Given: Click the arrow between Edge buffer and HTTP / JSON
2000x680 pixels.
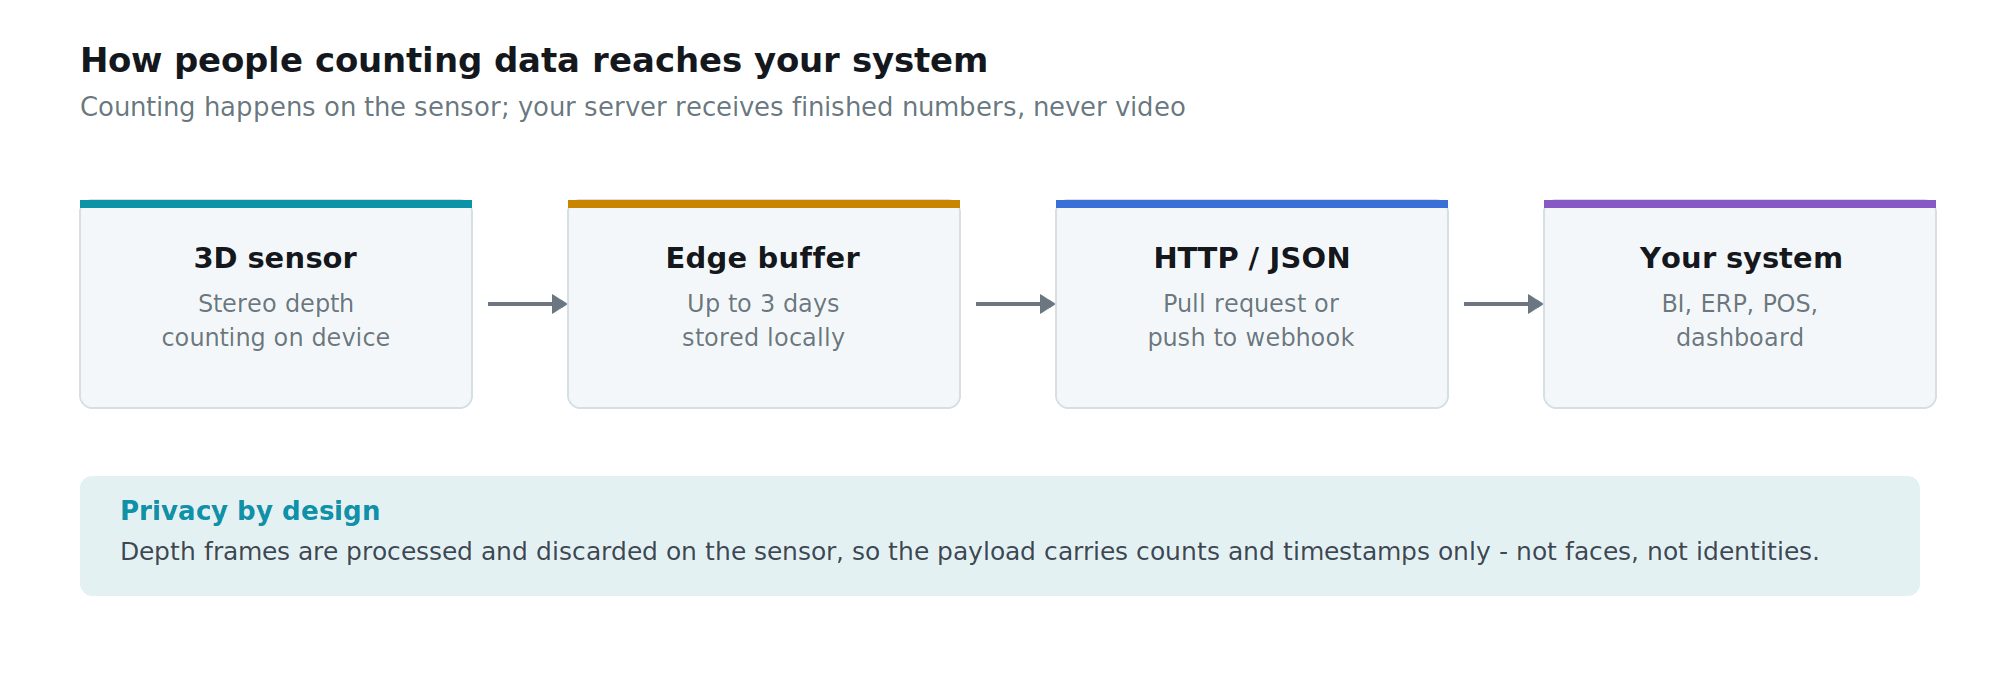Looking at the screenshot, I should [1016, 304].
